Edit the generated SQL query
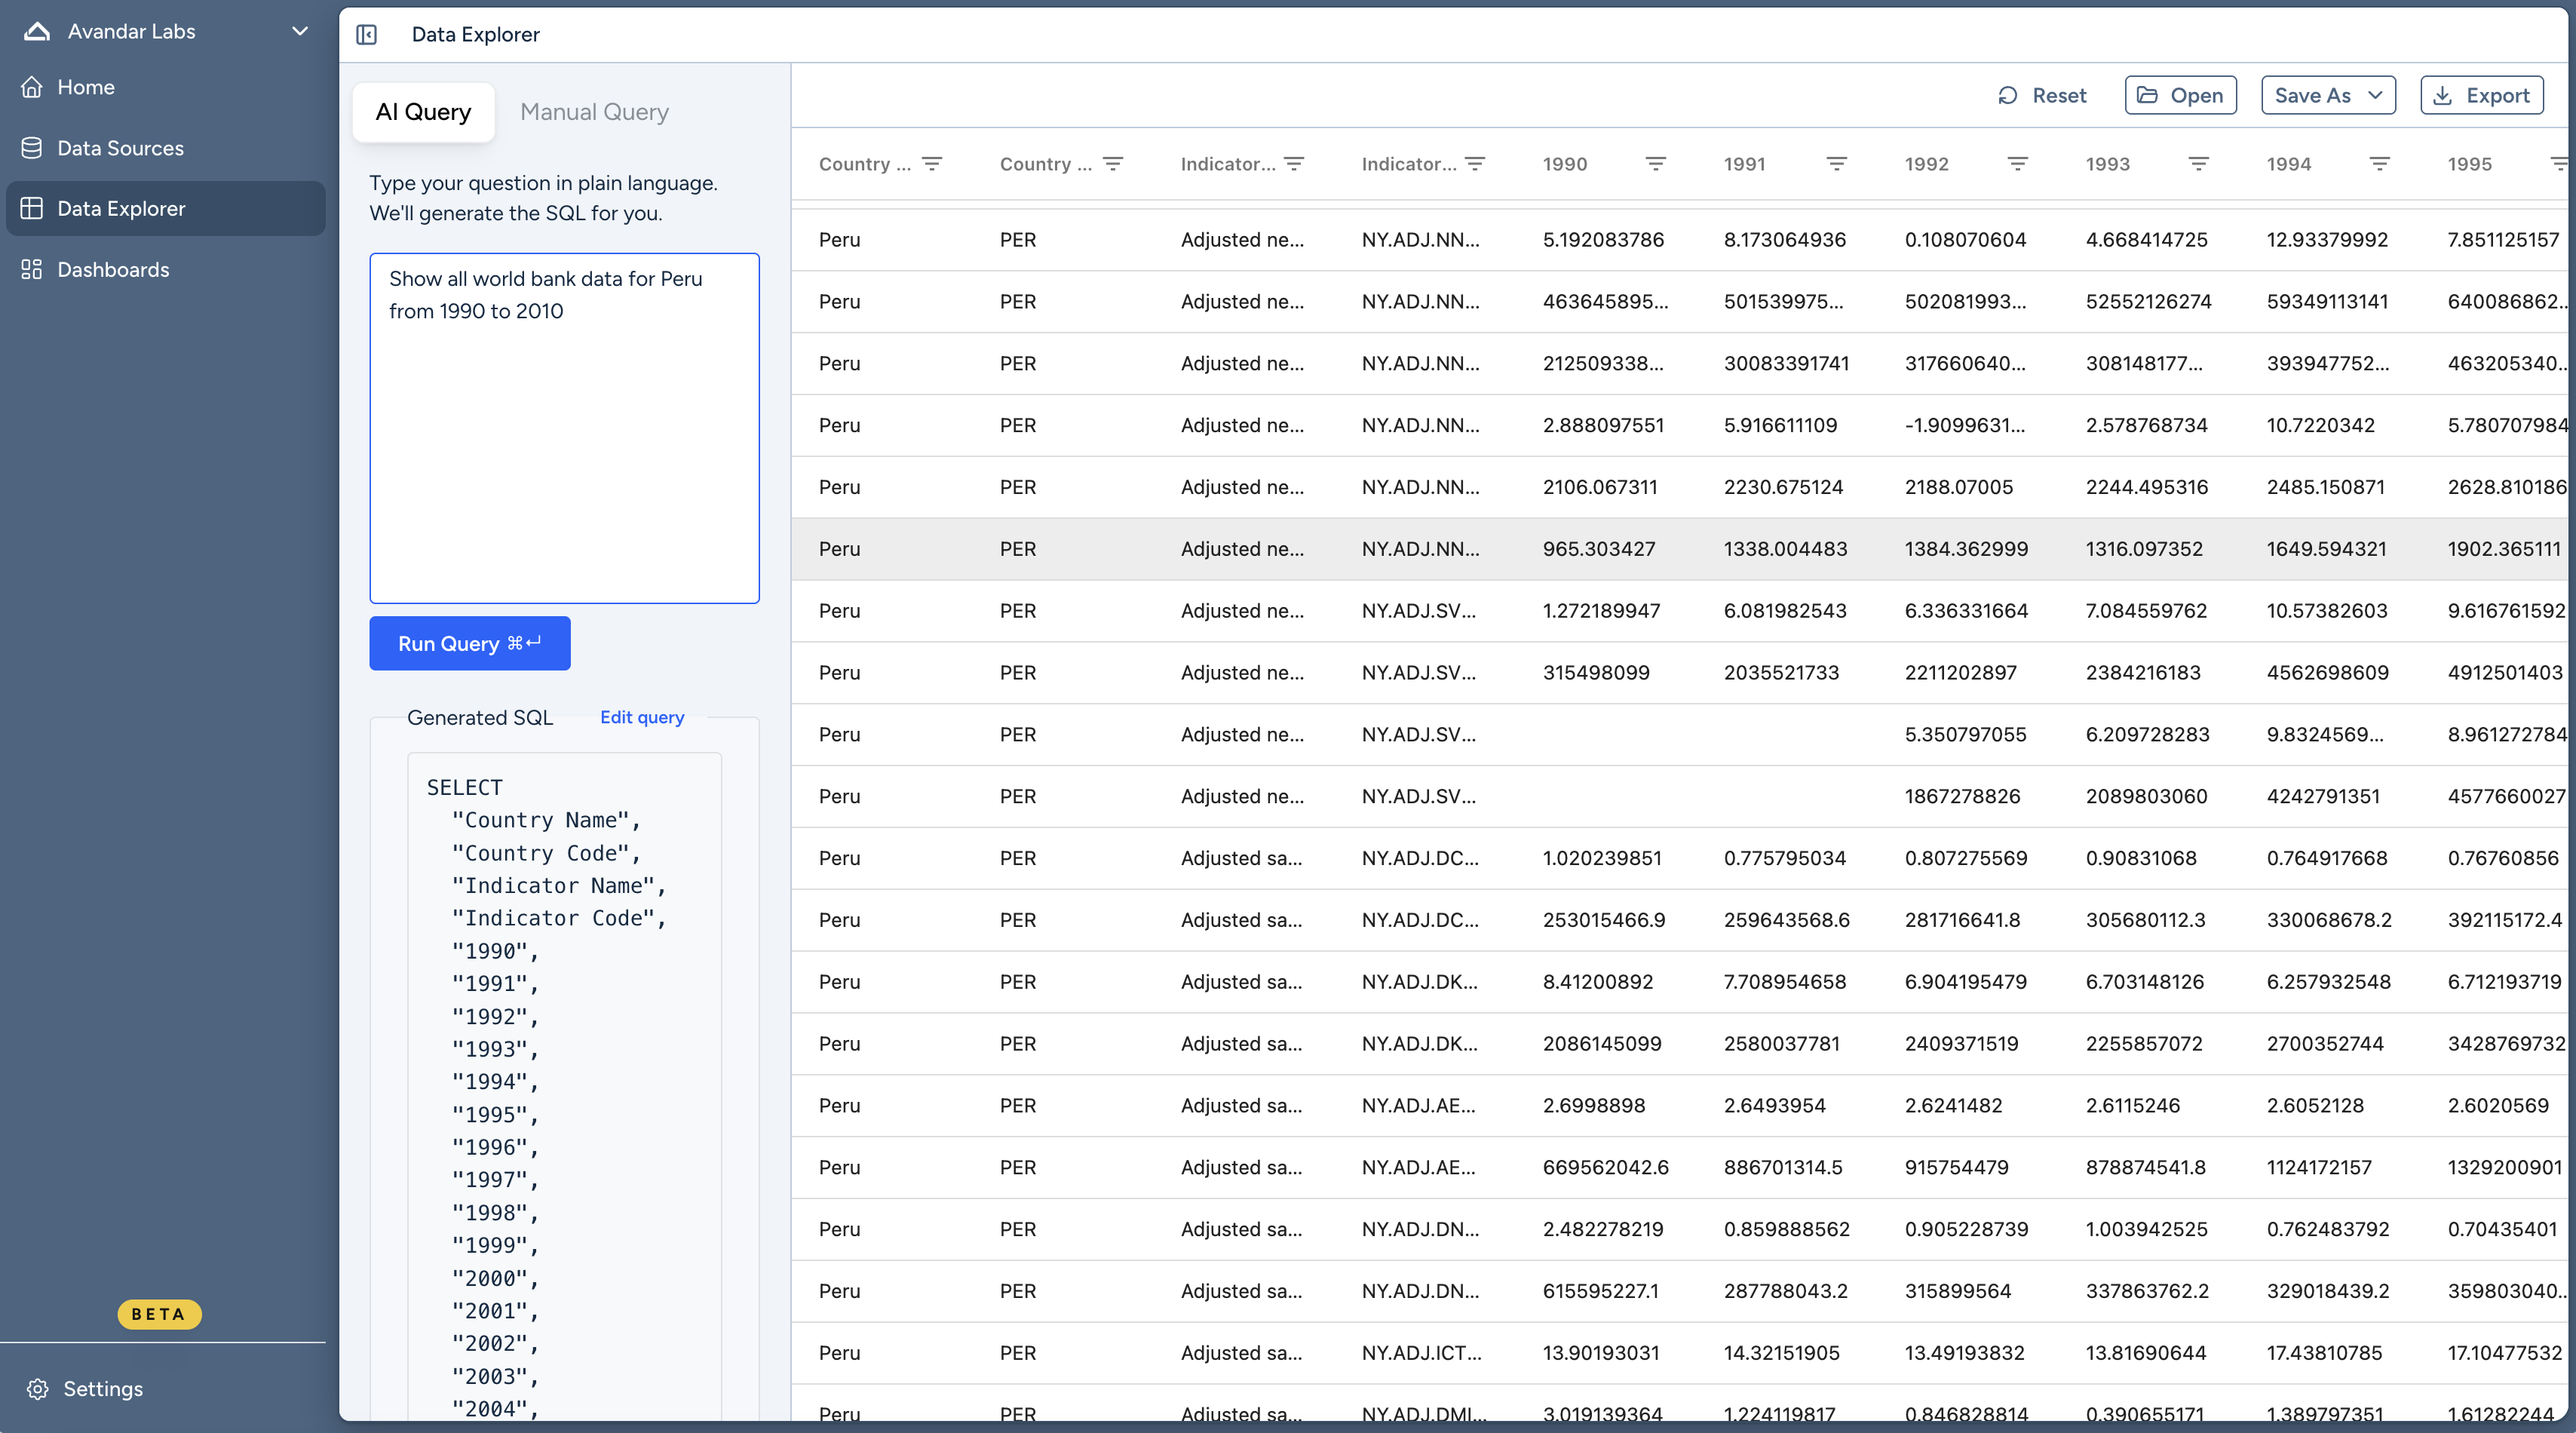This screenshot has height=1433, width=2576. [x=642, y=717]
